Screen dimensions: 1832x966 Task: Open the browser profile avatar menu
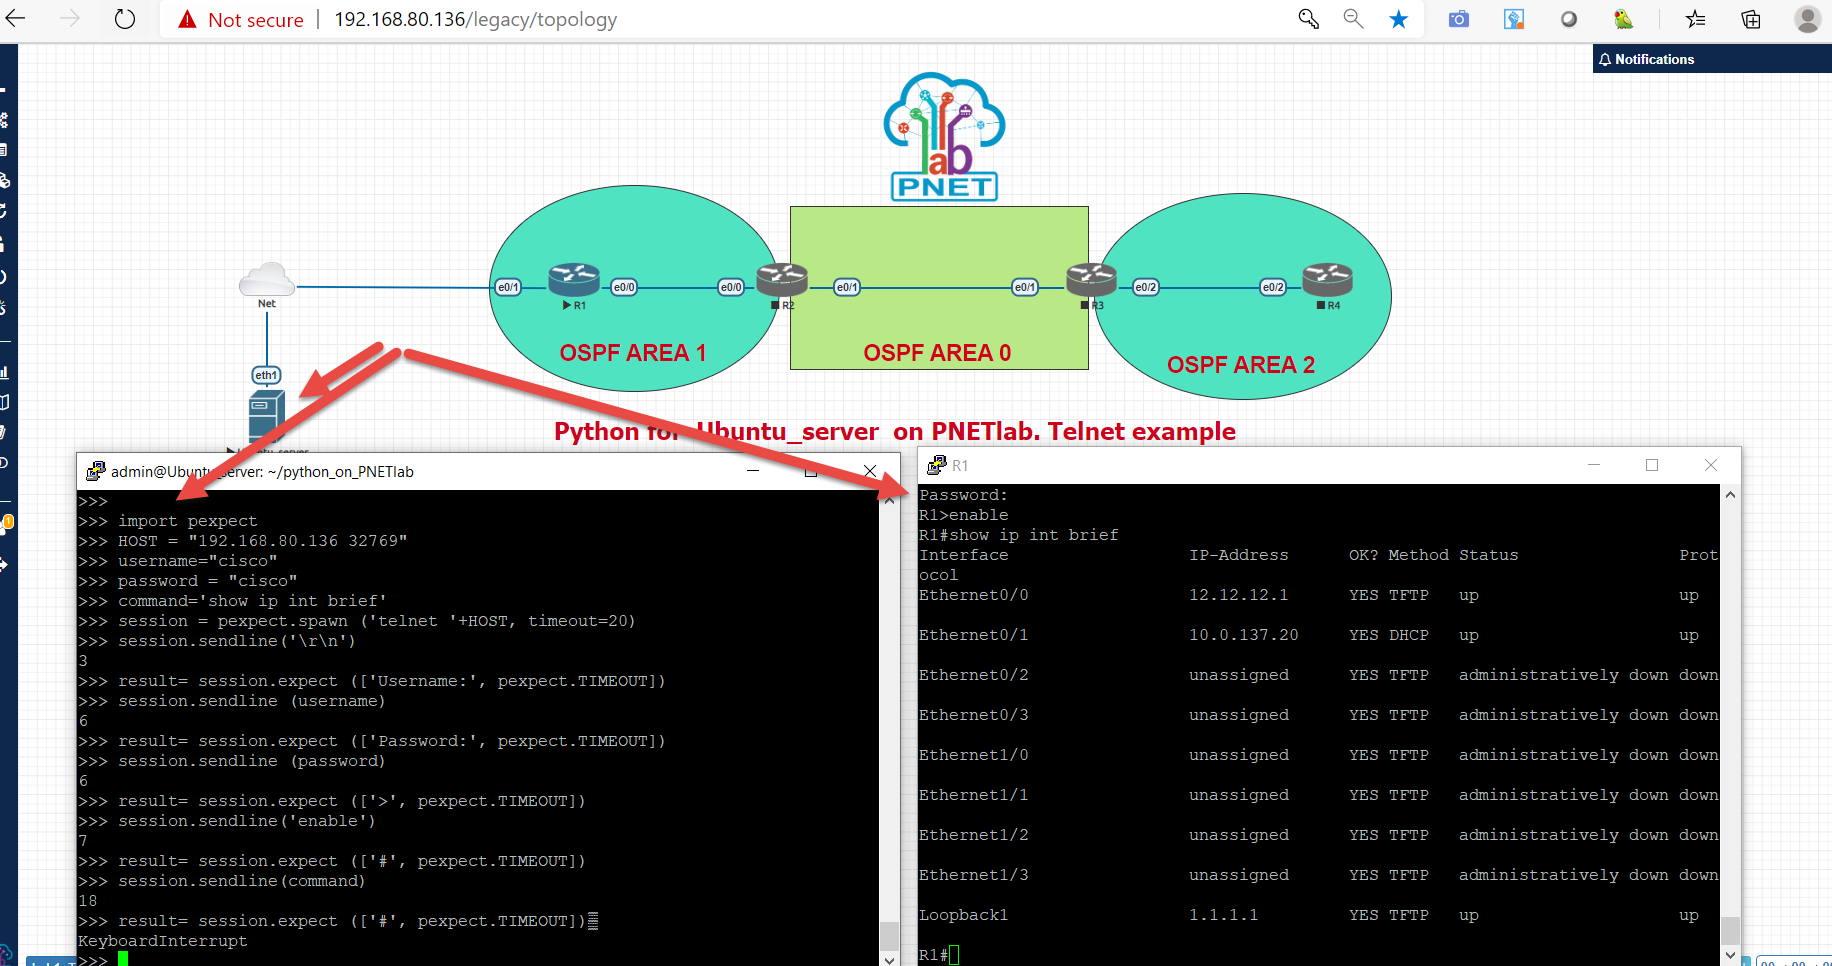pyautogui.click(x=1807, y=19)
